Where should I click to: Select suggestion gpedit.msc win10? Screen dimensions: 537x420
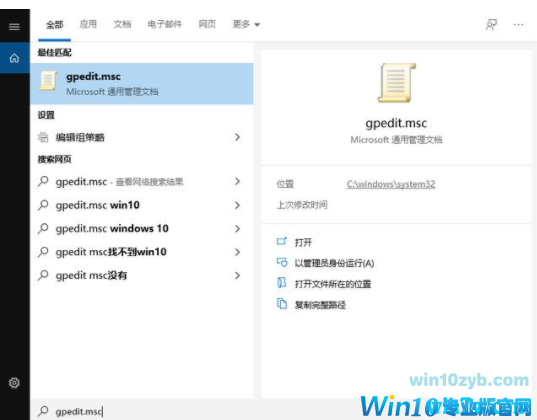(x=142, y=205)
